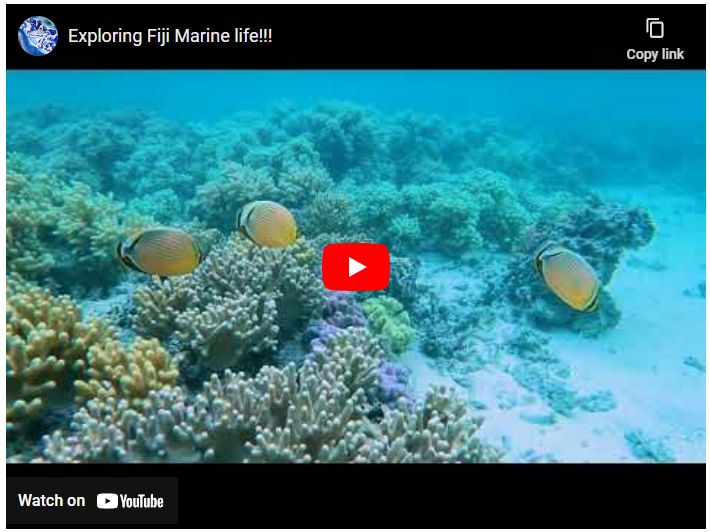This screenshot has height=532, width=710.
Task: Open the channel's globe avatar
Action: (38, 36)
